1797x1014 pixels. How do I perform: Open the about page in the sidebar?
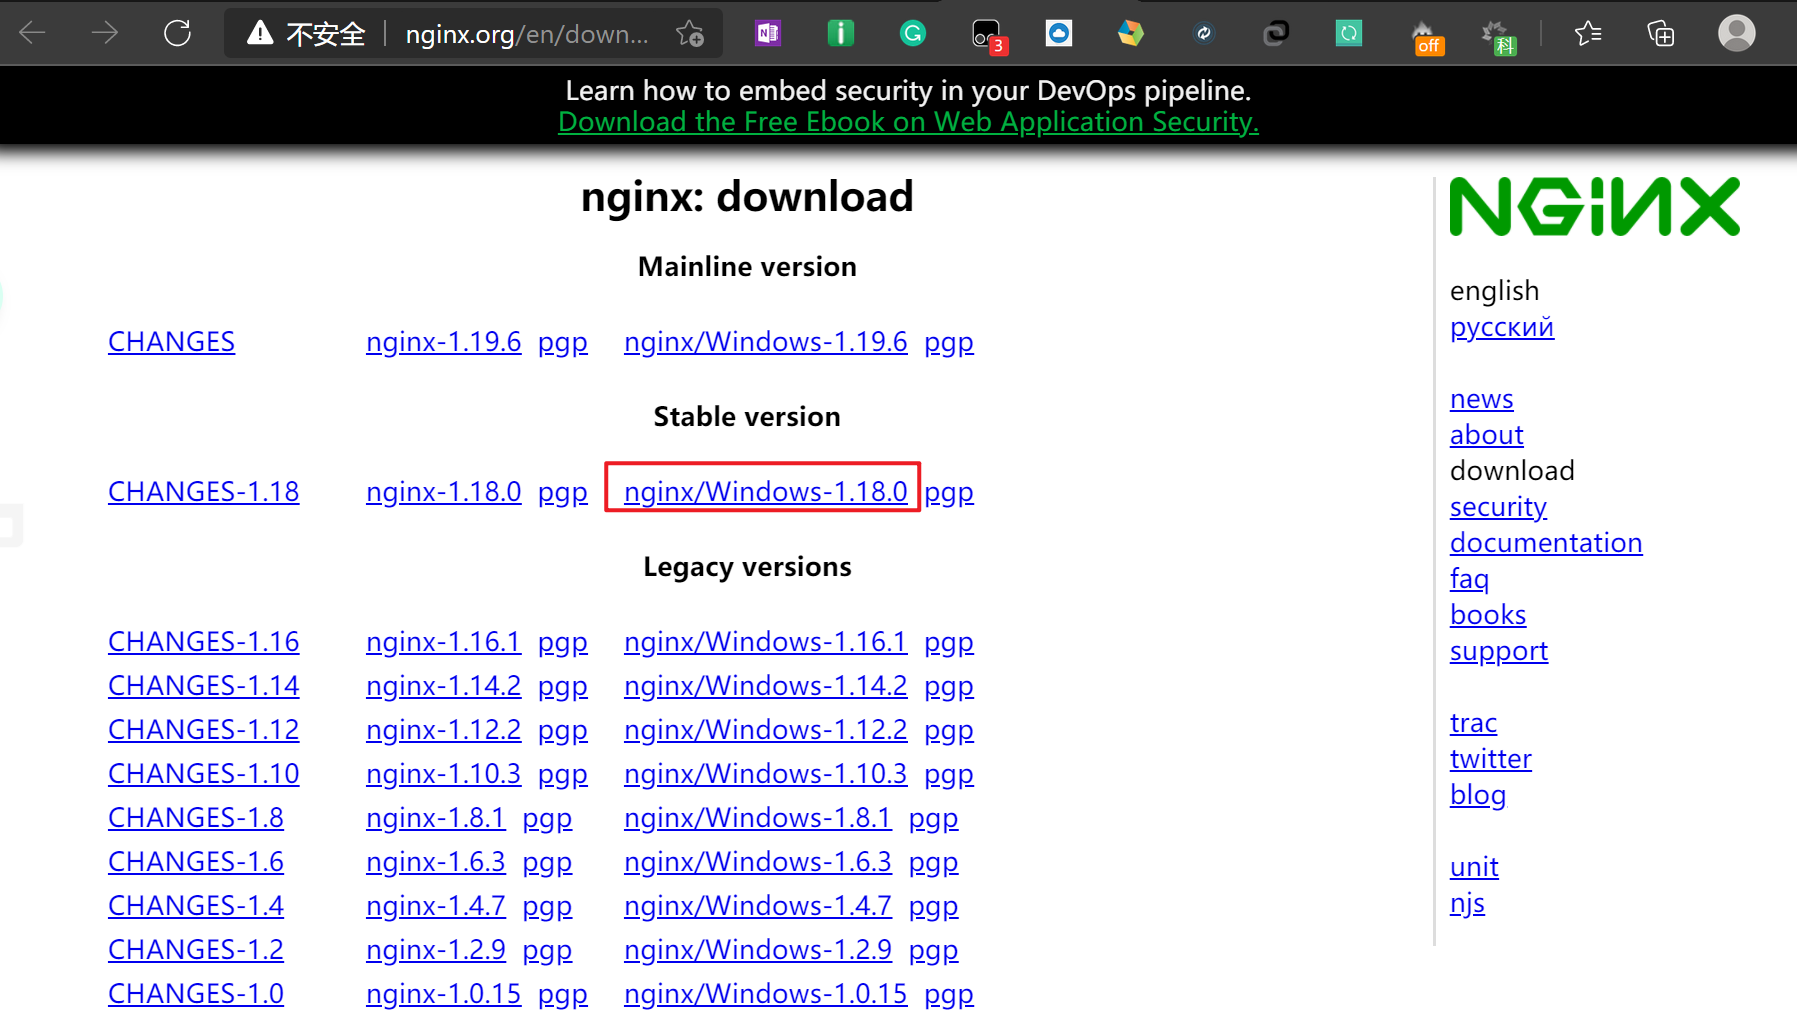1486,435
